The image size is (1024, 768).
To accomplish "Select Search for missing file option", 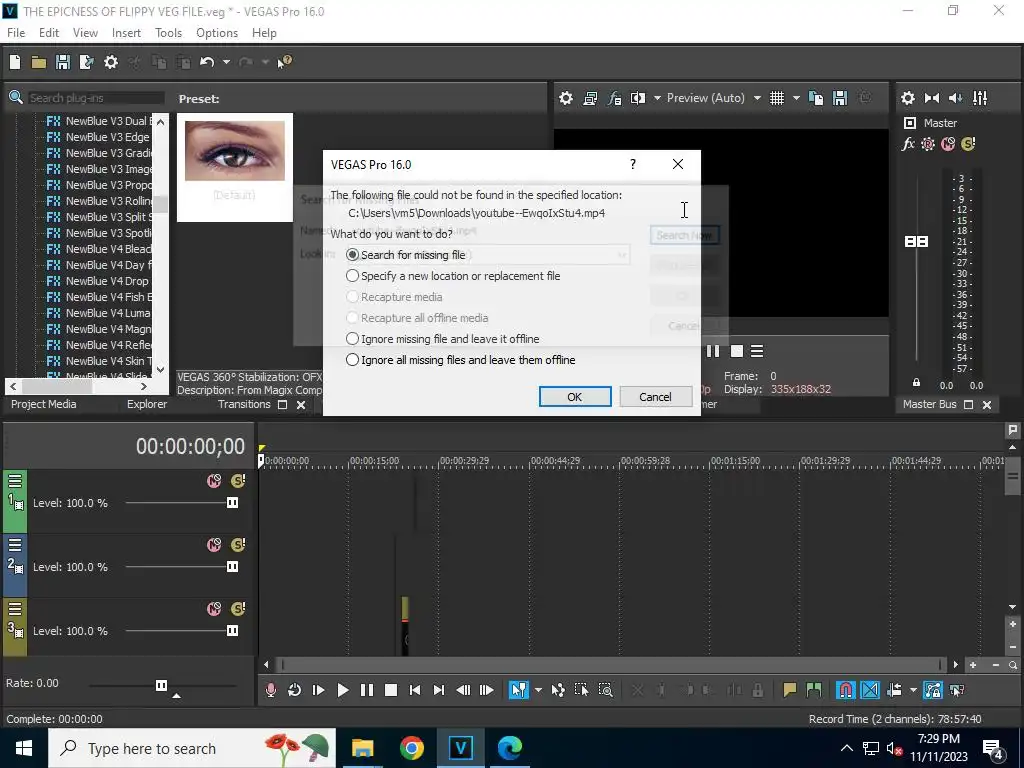I will 353,255.
